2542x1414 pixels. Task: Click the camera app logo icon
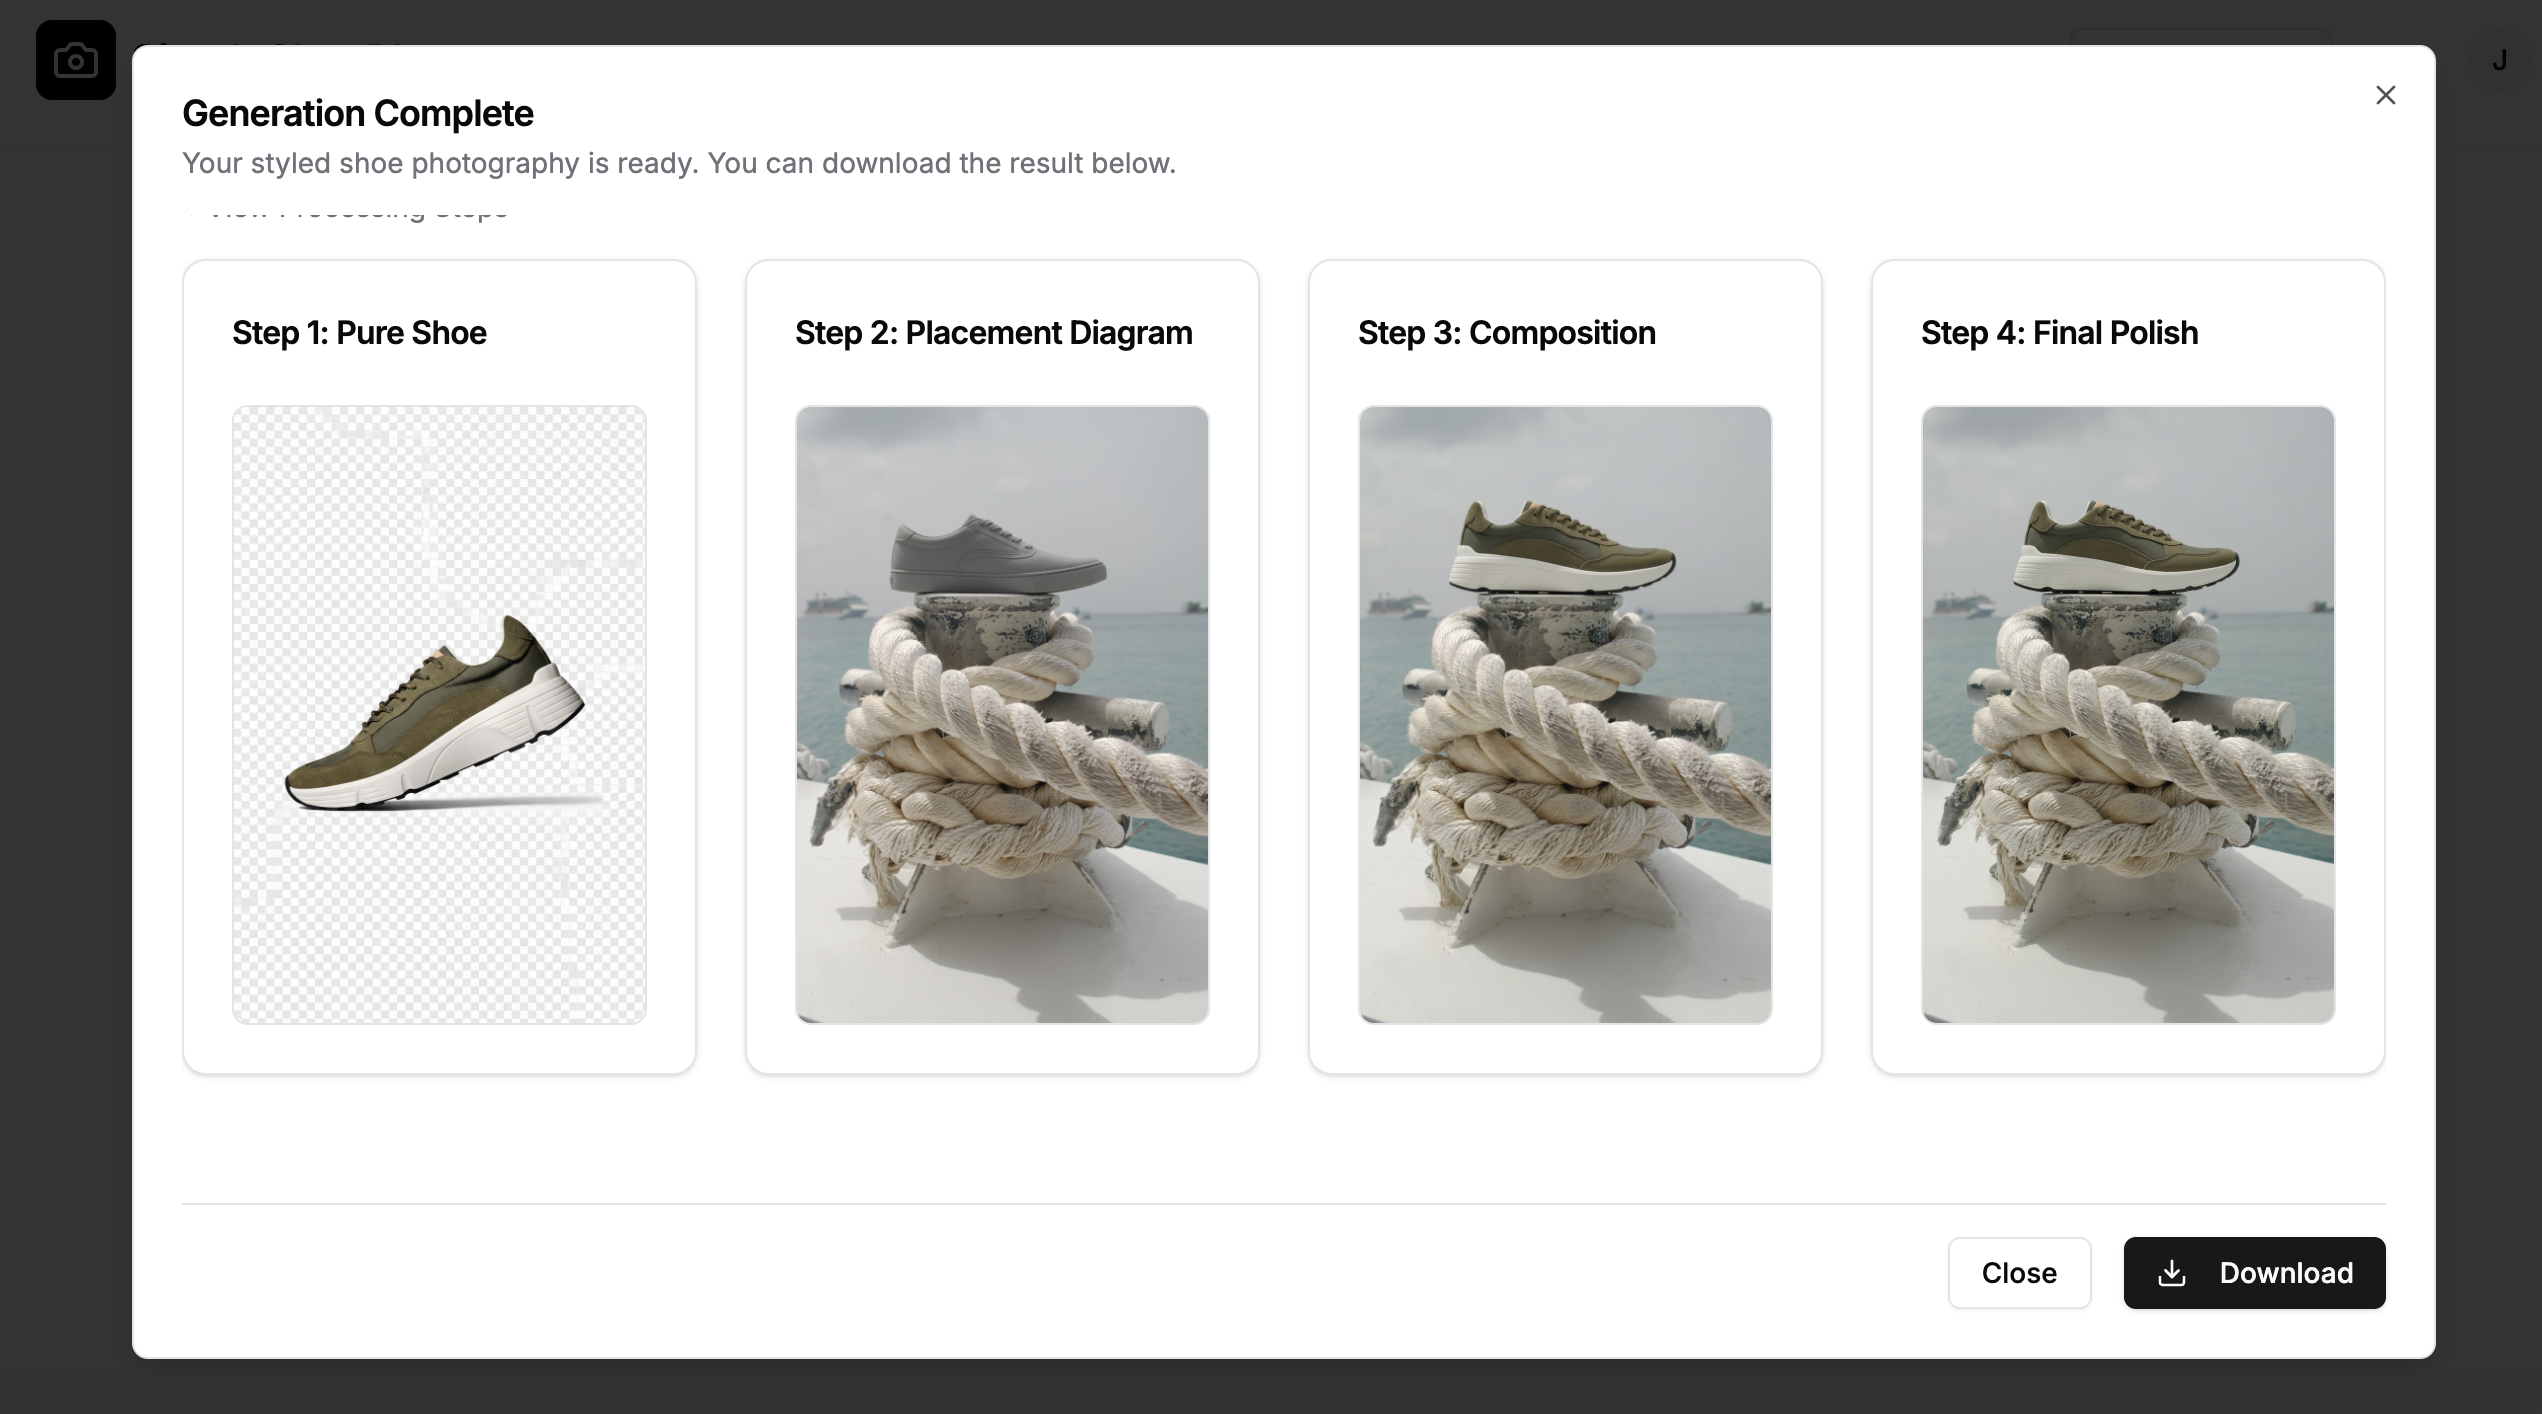click(75, 60)
